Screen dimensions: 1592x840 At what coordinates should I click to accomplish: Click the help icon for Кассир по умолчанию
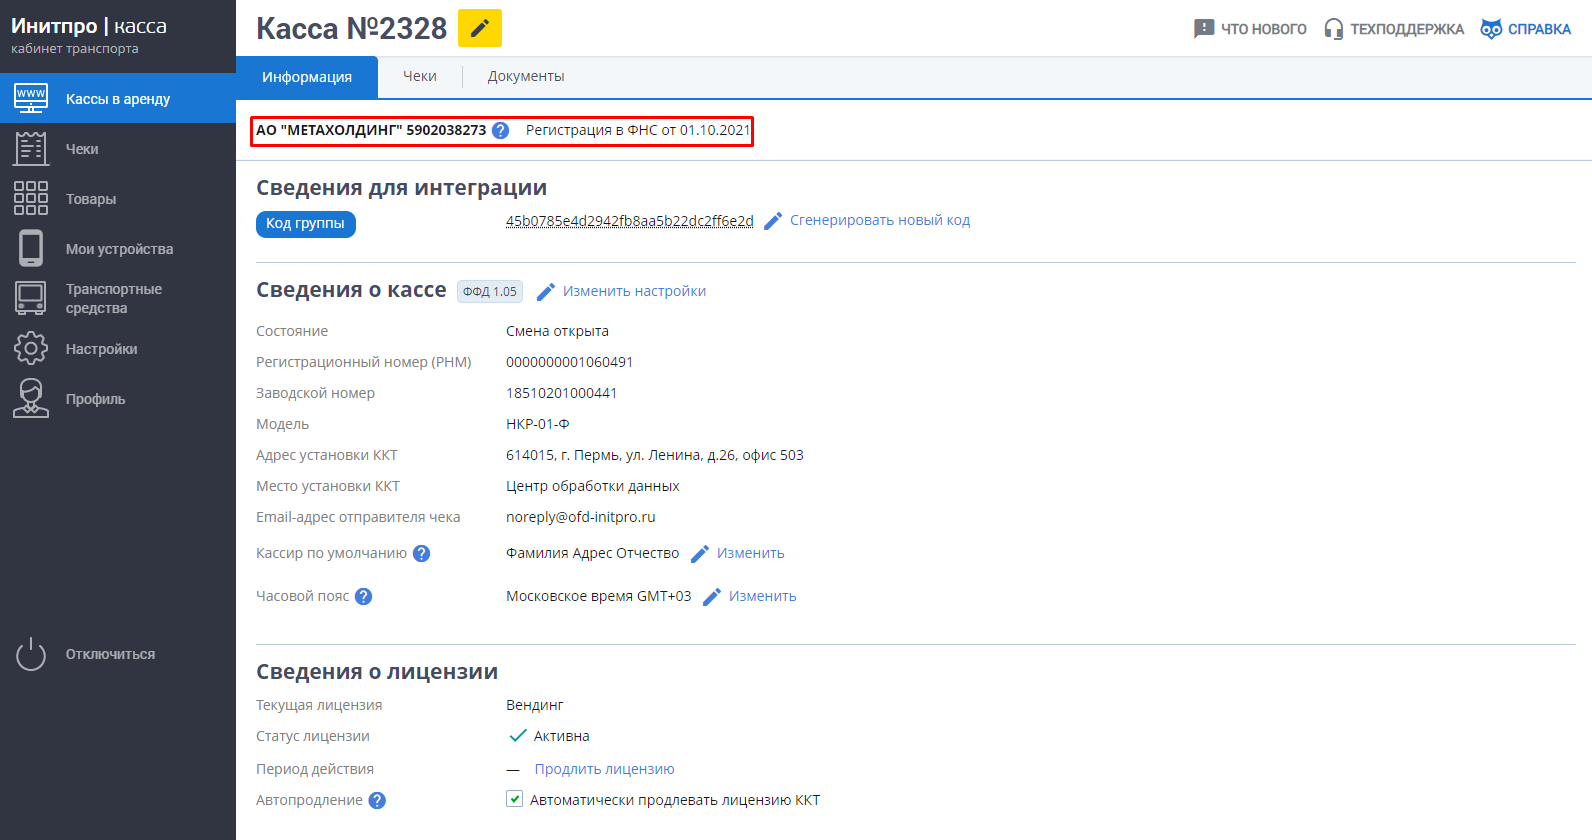422,553
